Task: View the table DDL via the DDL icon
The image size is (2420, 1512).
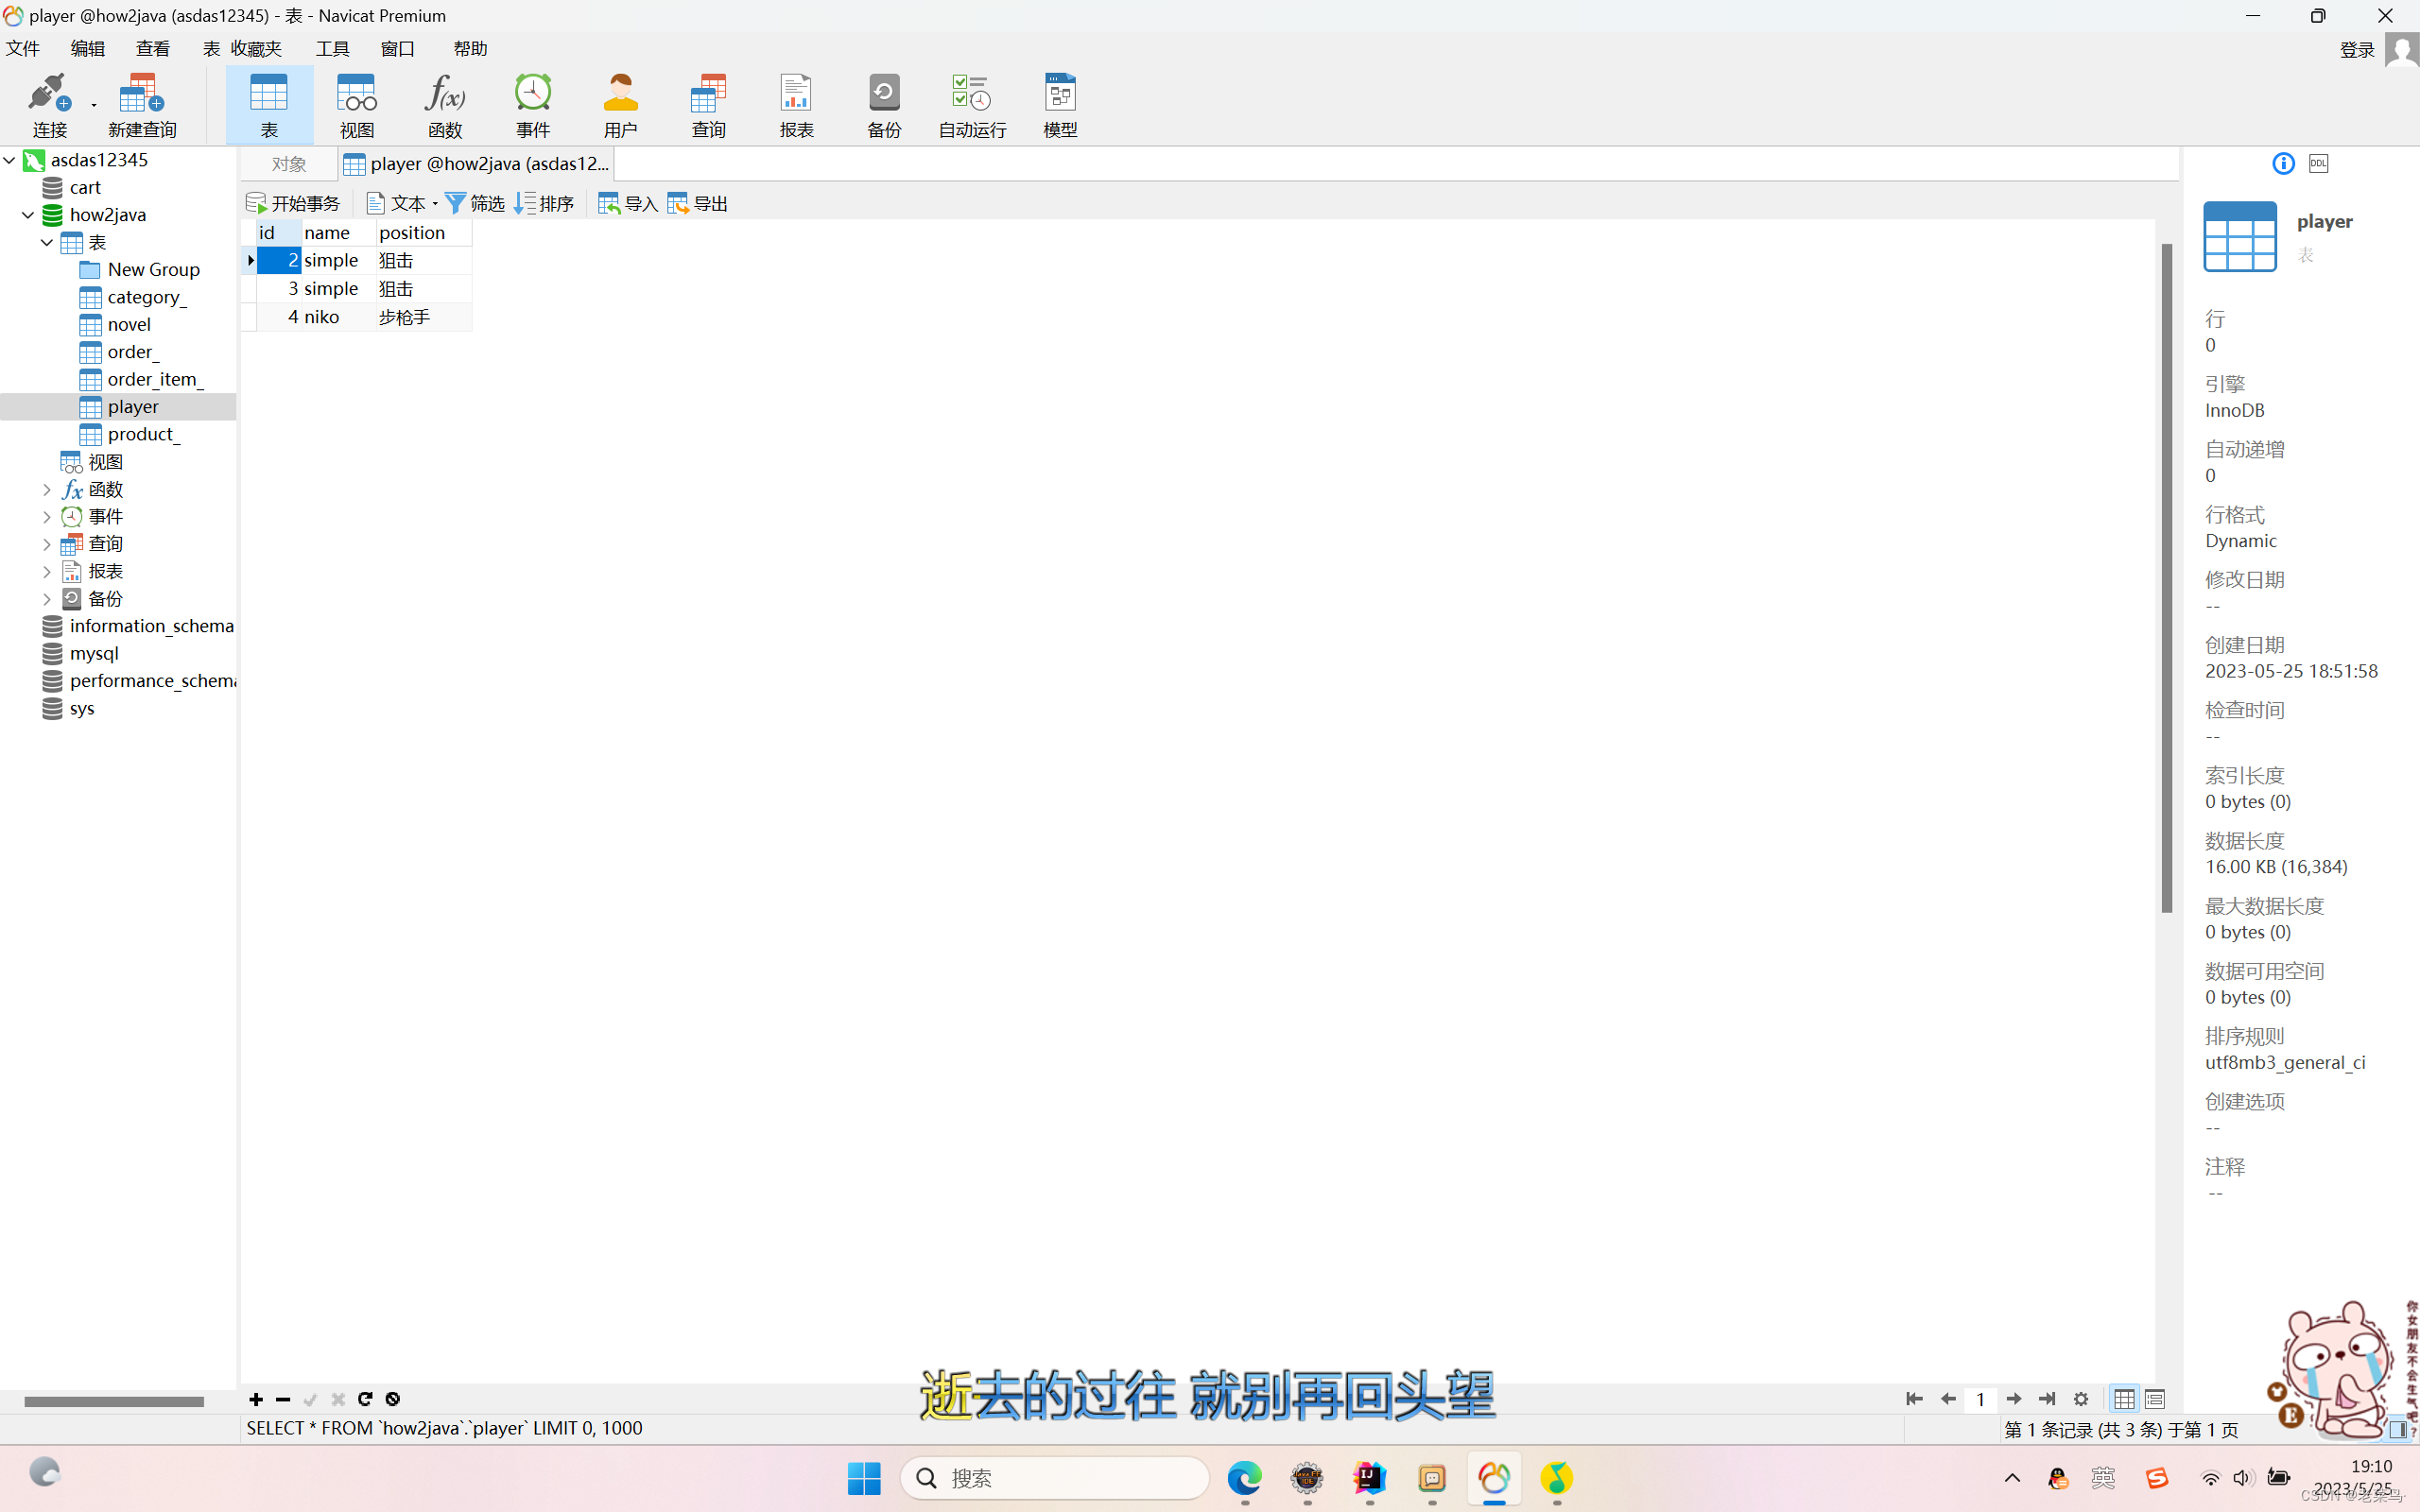Action: tap(2318, 163)
